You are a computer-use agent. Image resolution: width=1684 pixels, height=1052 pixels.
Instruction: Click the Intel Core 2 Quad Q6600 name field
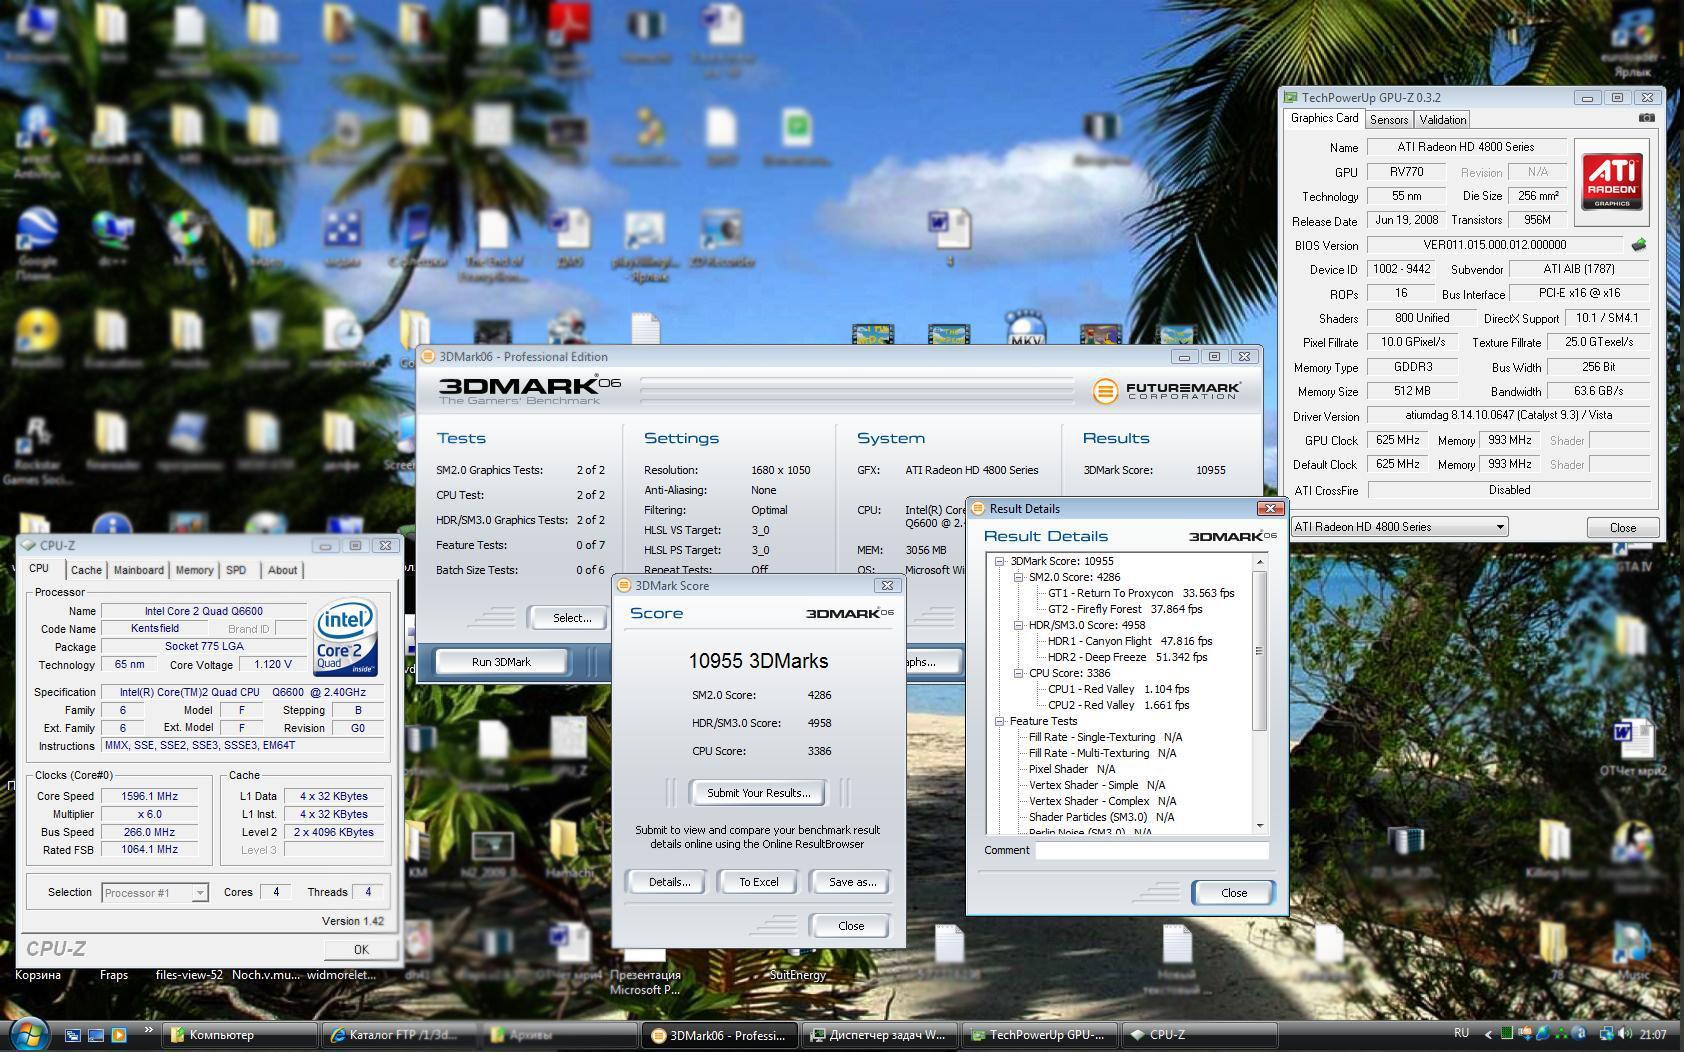click(203, 611)
